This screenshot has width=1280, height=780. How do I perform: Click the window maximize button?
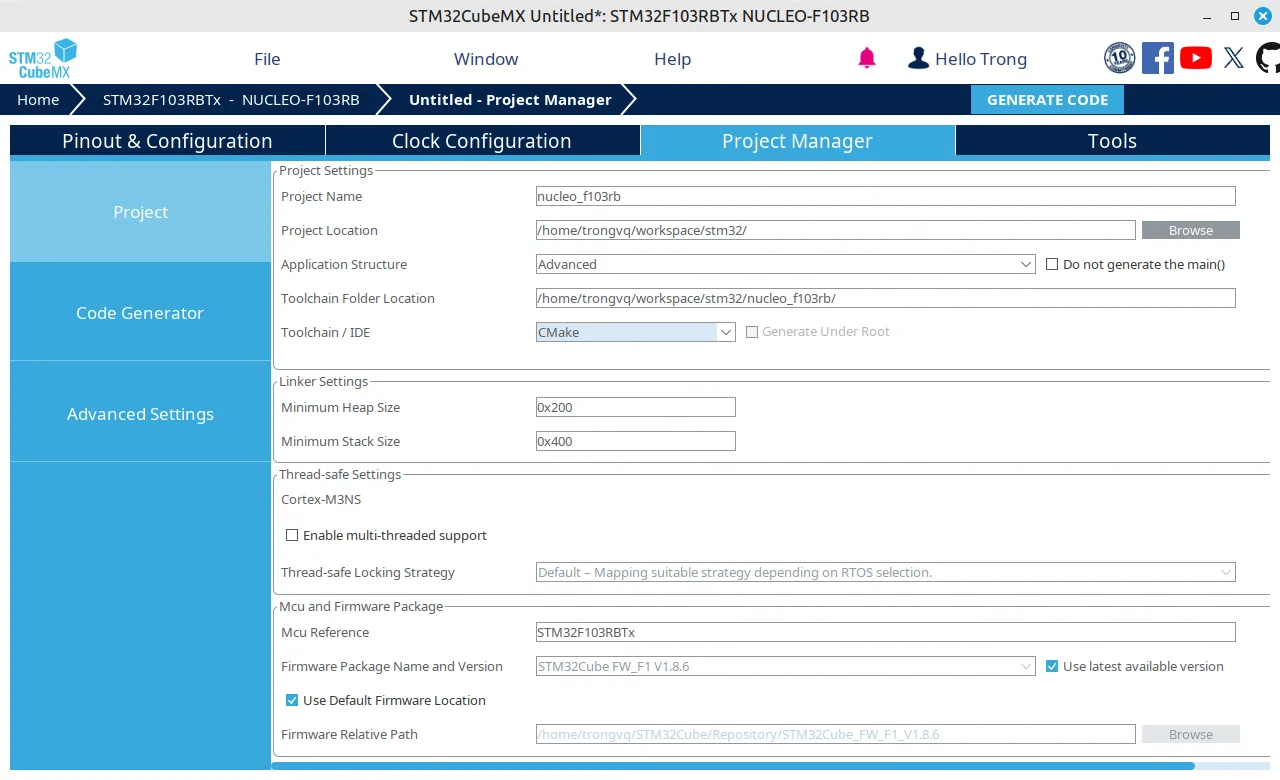tap(1234, 16)
